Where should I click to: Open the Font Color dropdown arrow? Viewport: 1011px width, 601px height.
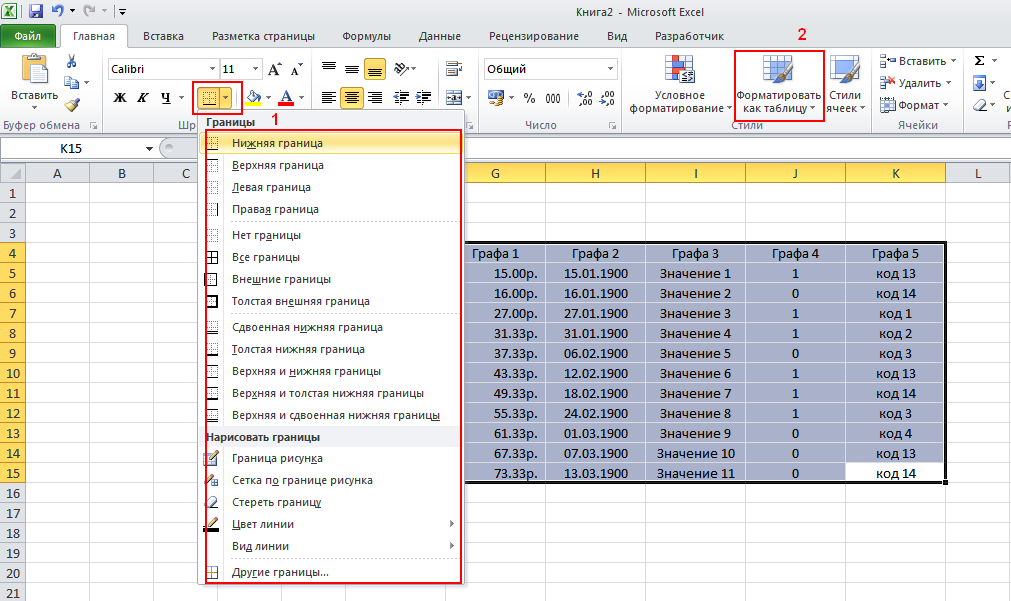click(301, 98)
